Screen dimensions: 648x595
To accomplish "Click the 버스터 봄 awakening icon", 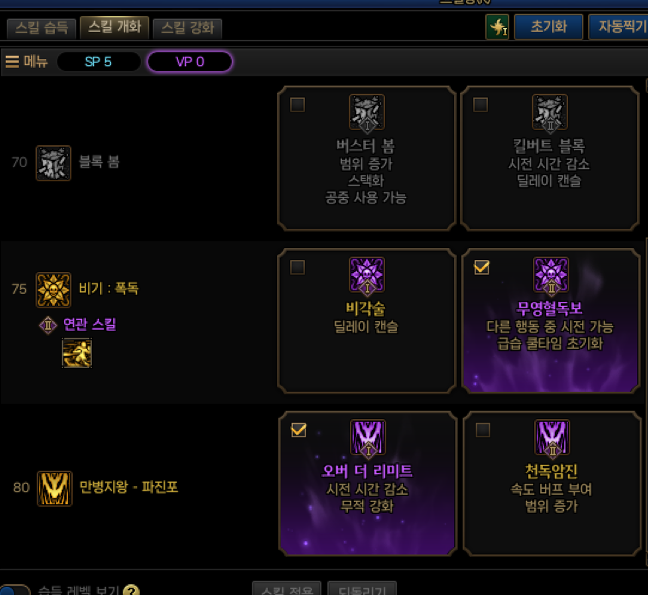I will (367, 112).
